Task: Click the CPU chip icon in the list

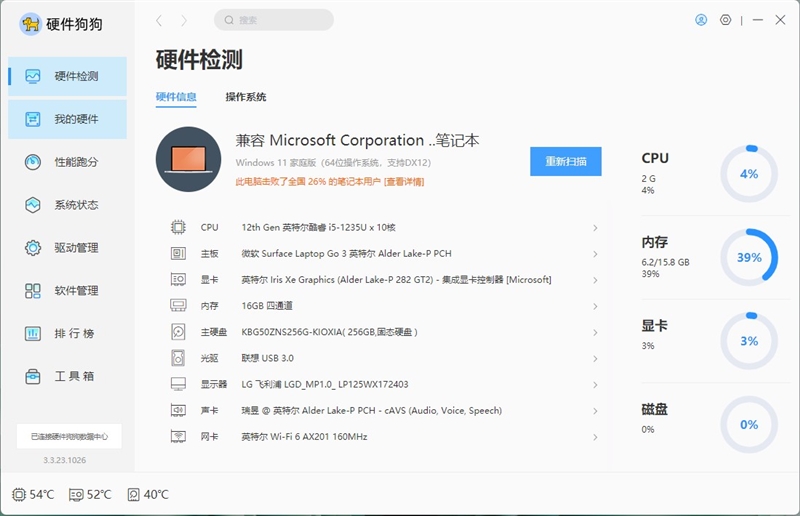Action: [178, 227]
